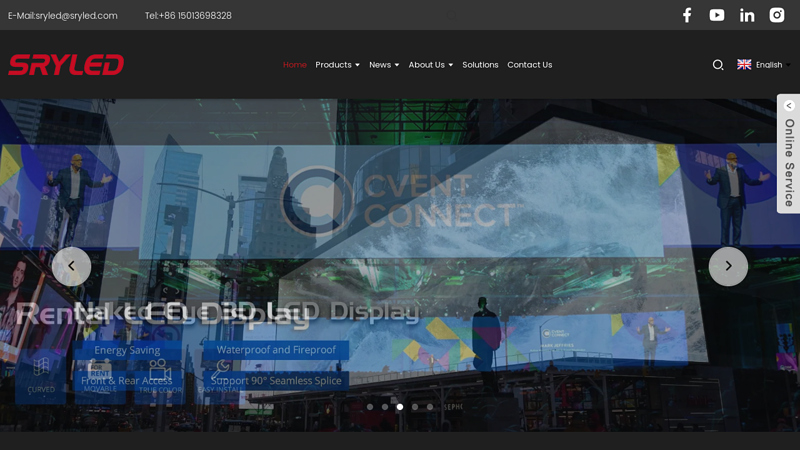The image size is (800, 450).
Task: Open the Solutions menu item
Action: tap(480, 65)
